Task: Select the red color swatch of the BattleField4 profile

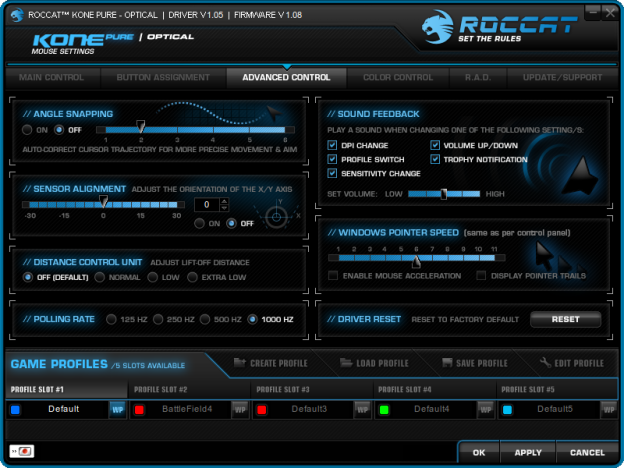Action: click(139, 410)
